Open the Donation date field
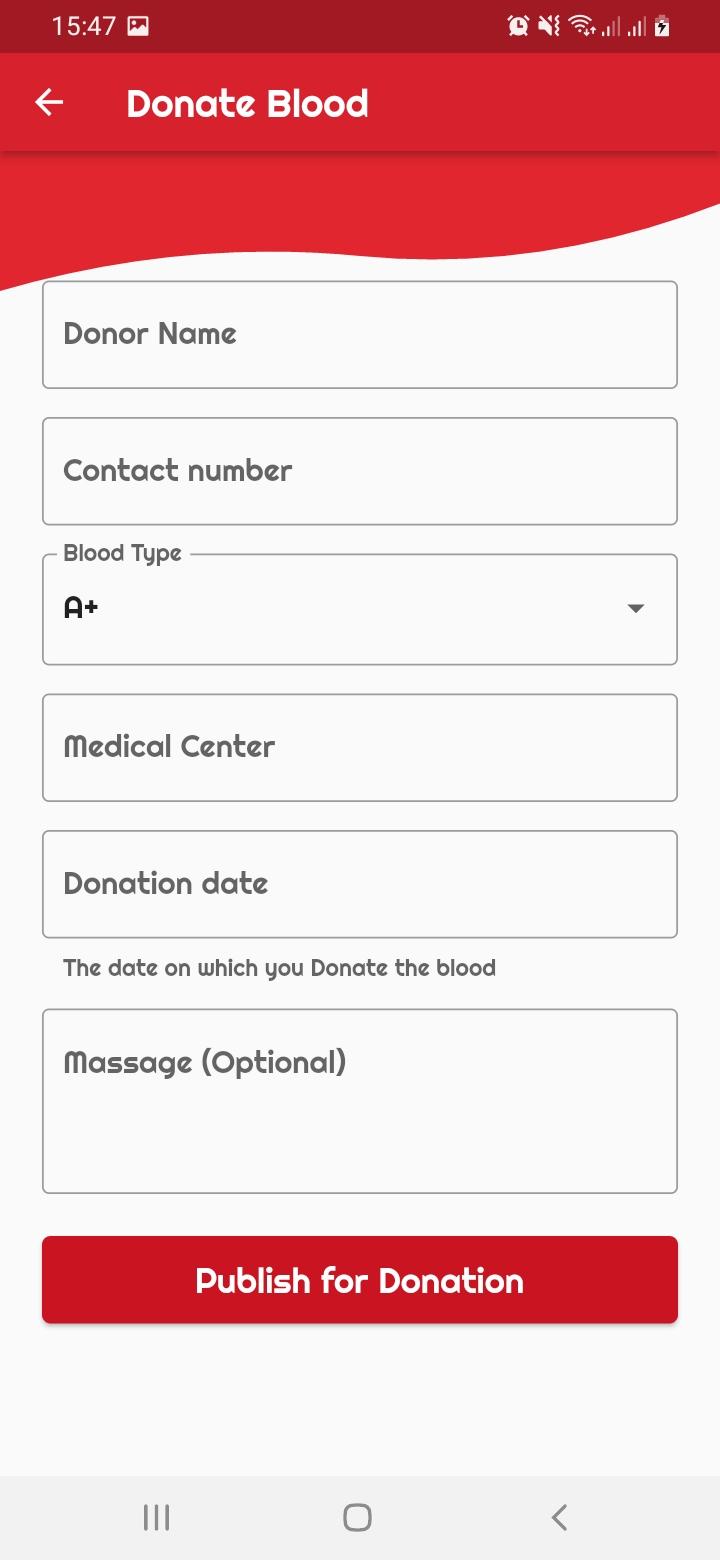This screenshot has width=720, height=1560. (360, 884)
